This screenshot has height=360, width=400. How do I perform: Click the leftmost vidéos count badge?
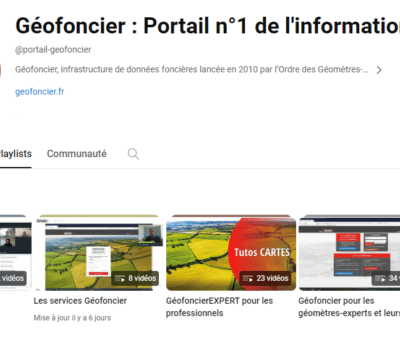[13, 278]
